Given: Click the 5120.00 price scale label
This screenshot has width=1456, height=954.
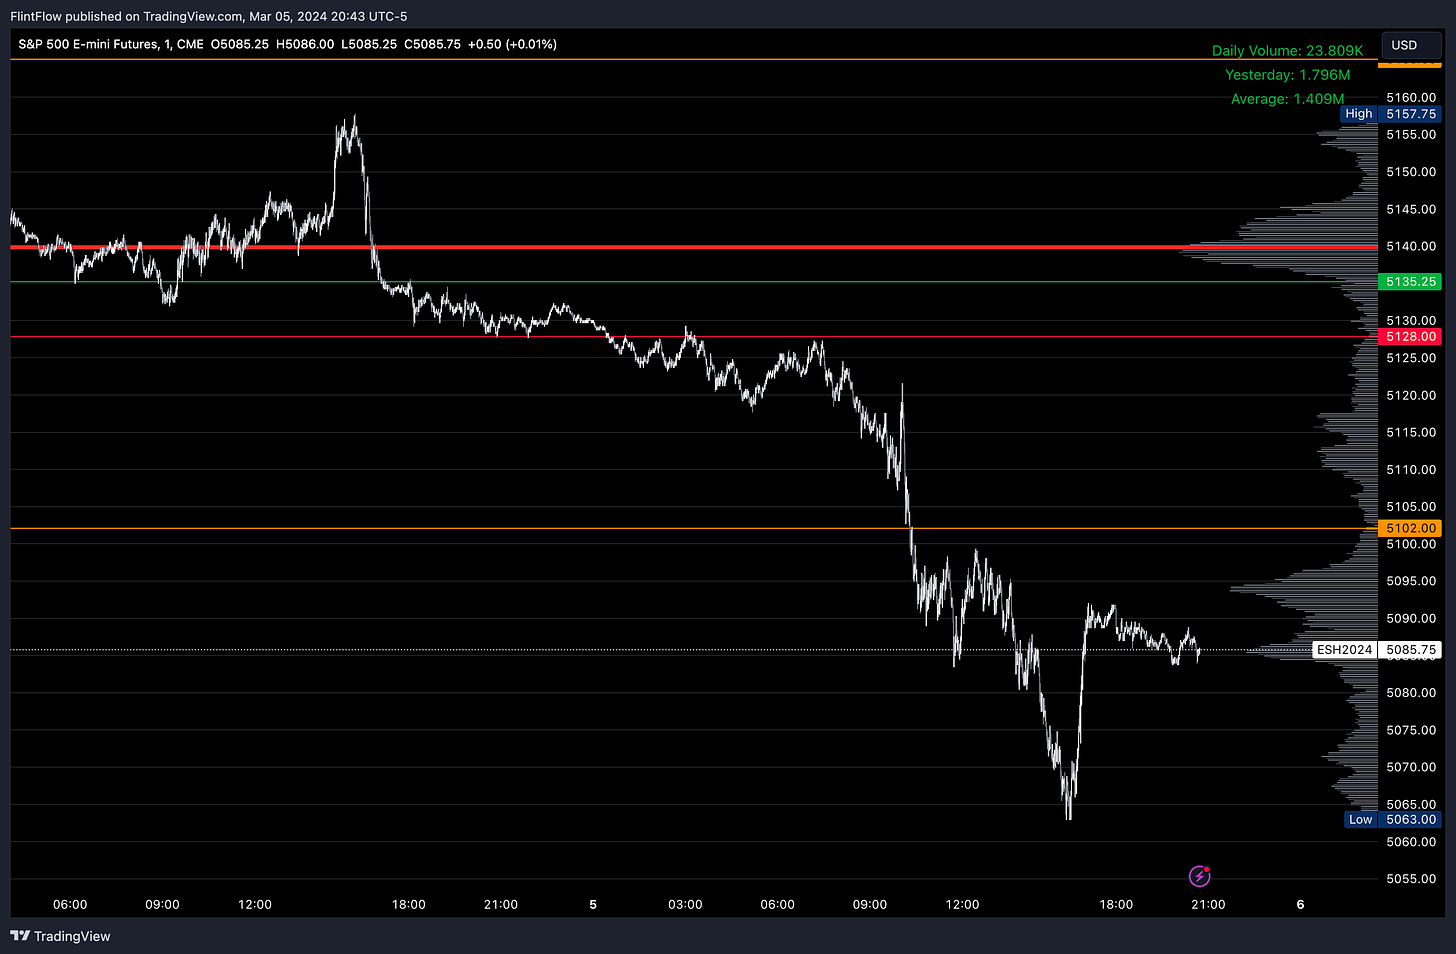Looking at the screenshot, I should coord(1411,395).
